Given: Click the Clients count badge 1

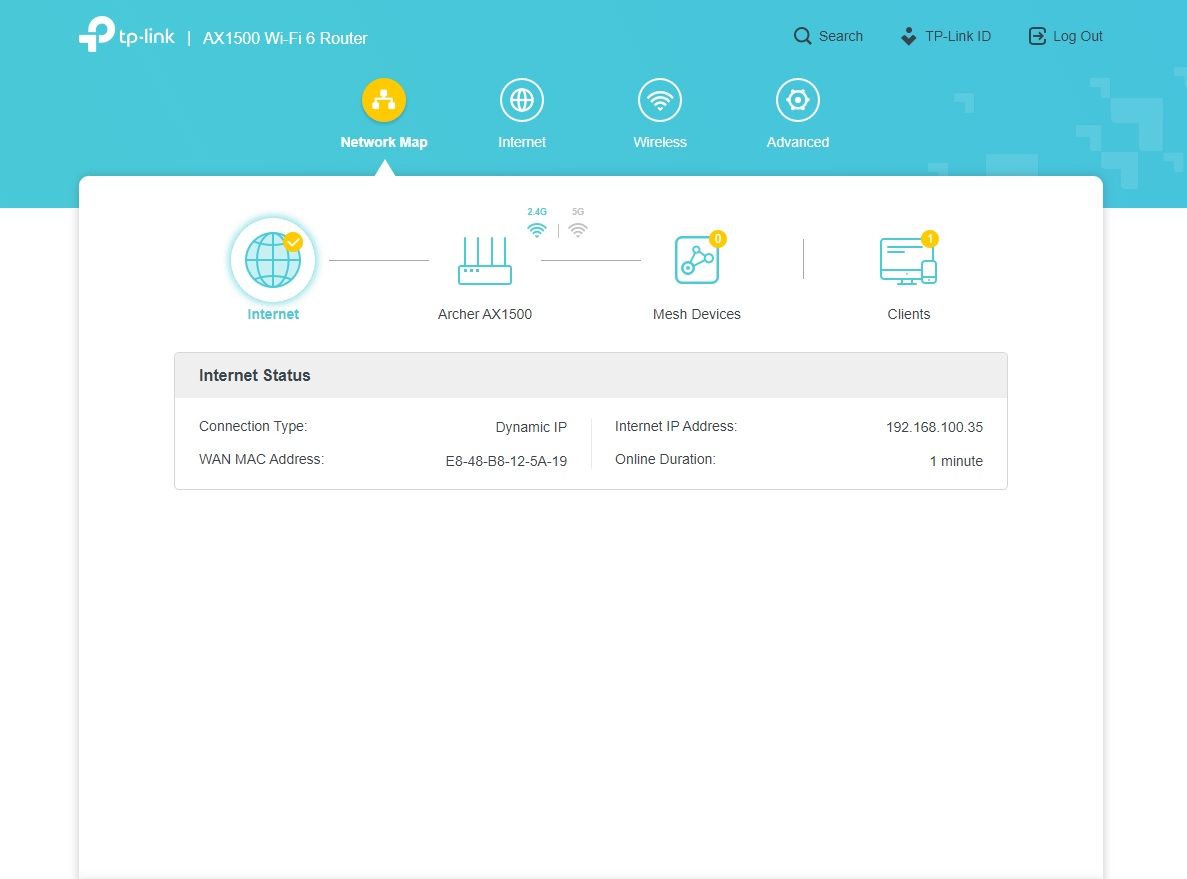Looking at the screenshot, I should (930, 239).
